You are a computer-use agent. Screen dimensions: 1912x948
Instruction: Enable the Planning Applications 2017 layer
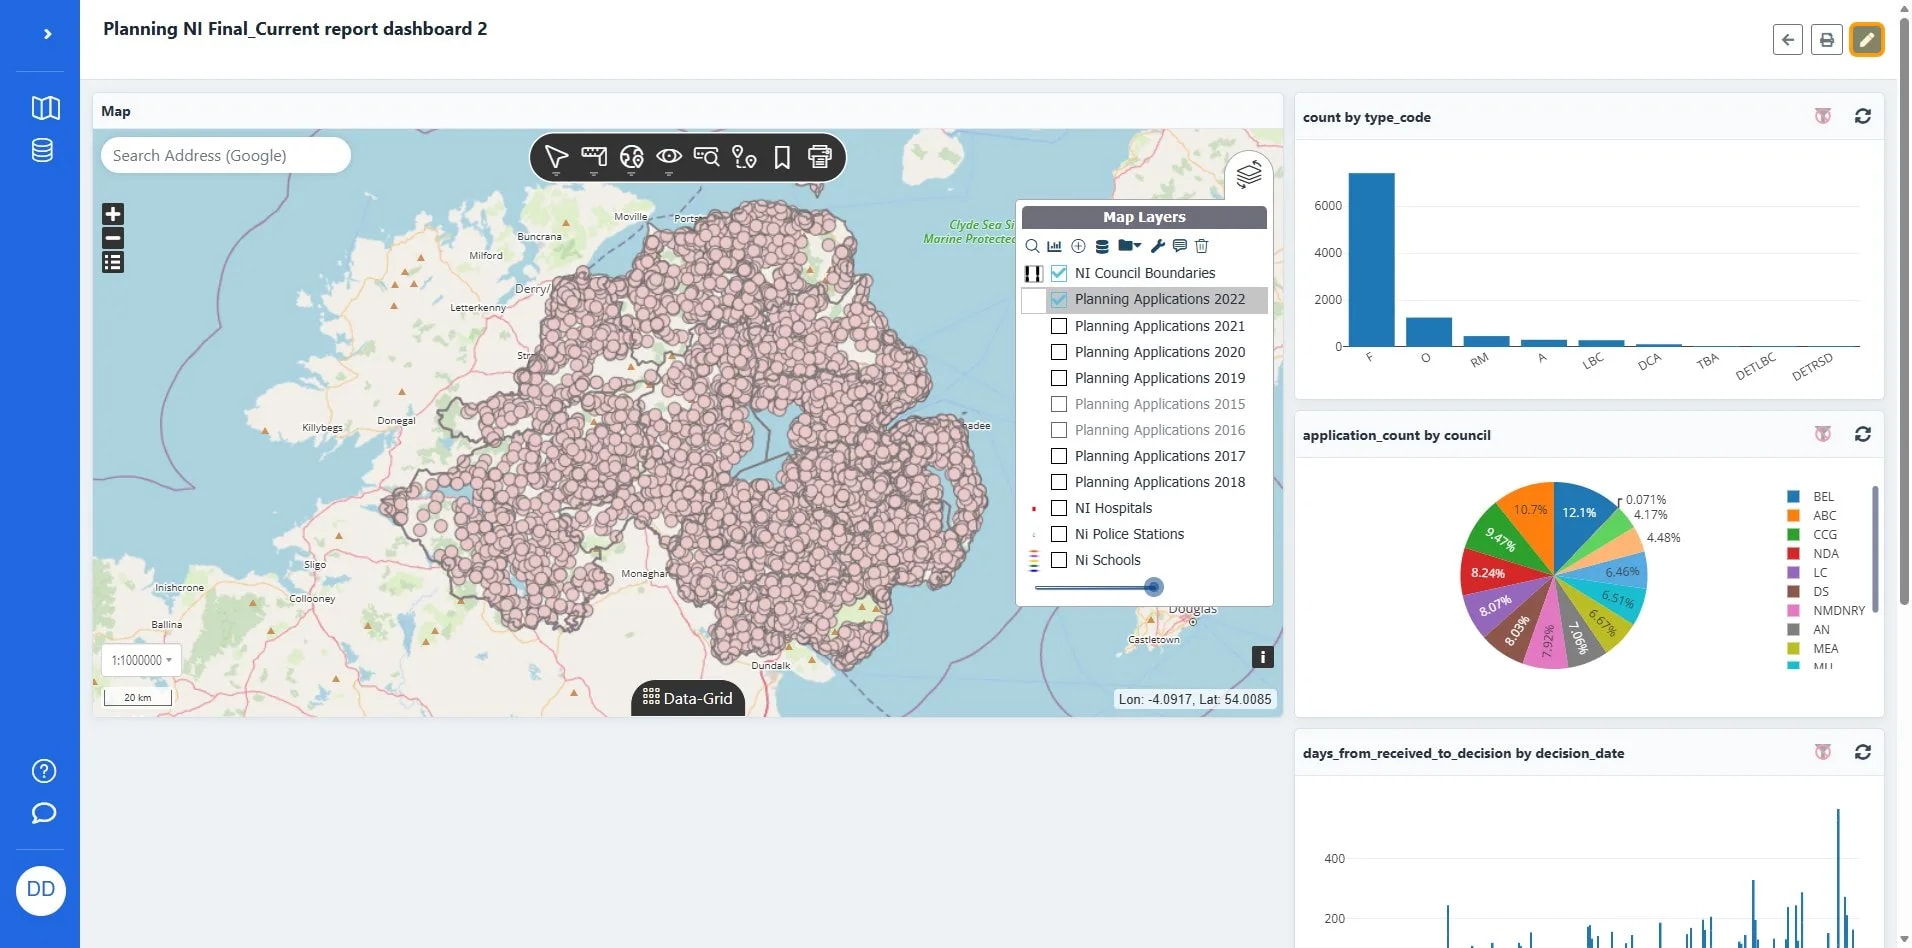tap(1059, 456)
